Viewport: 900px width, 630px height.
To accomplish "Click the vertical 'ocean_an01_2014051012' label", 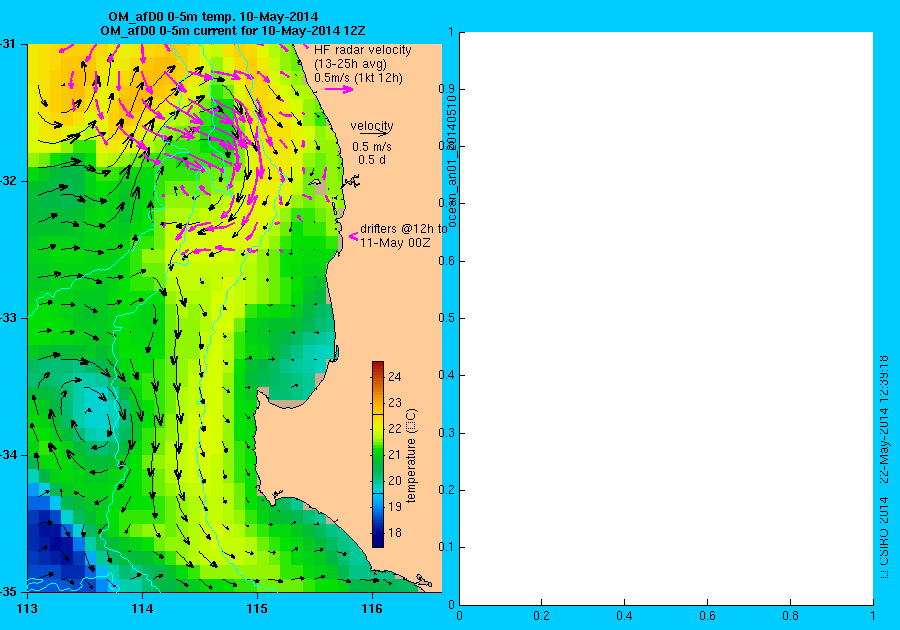I will pyautogui.click(x=452, y=161).
